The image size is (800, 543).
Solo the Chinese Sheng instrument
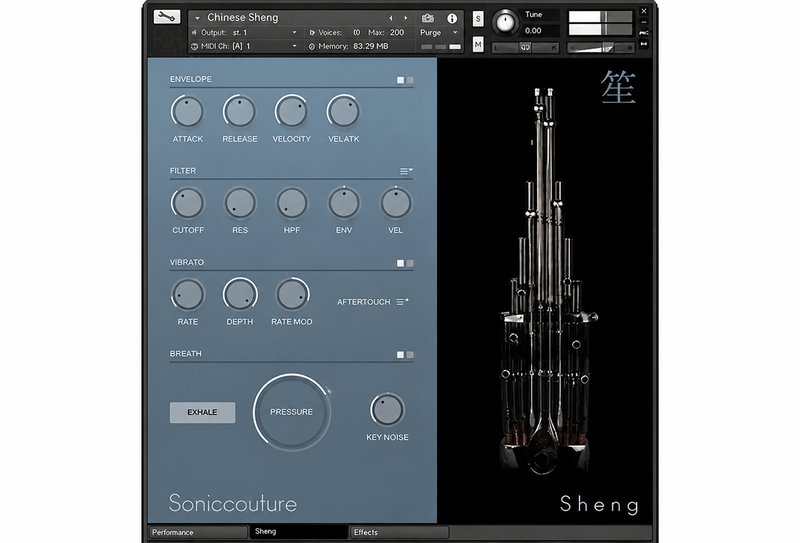point(478,19)
